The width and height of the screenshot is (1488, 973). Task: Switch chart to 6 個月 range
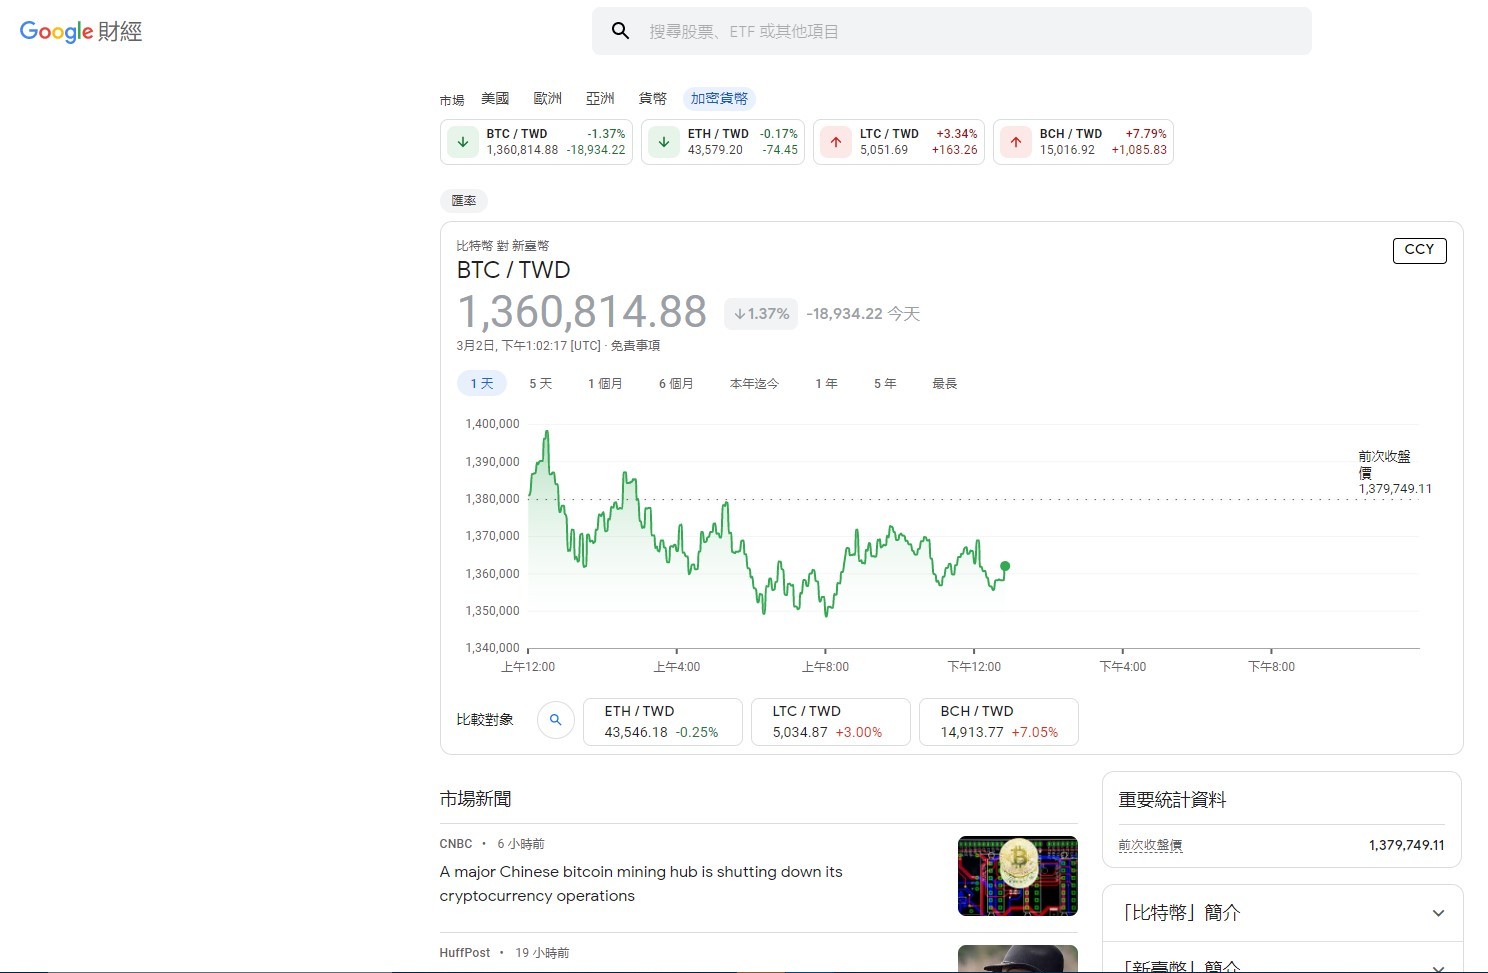pyautogui.click(x=676, y=383)
